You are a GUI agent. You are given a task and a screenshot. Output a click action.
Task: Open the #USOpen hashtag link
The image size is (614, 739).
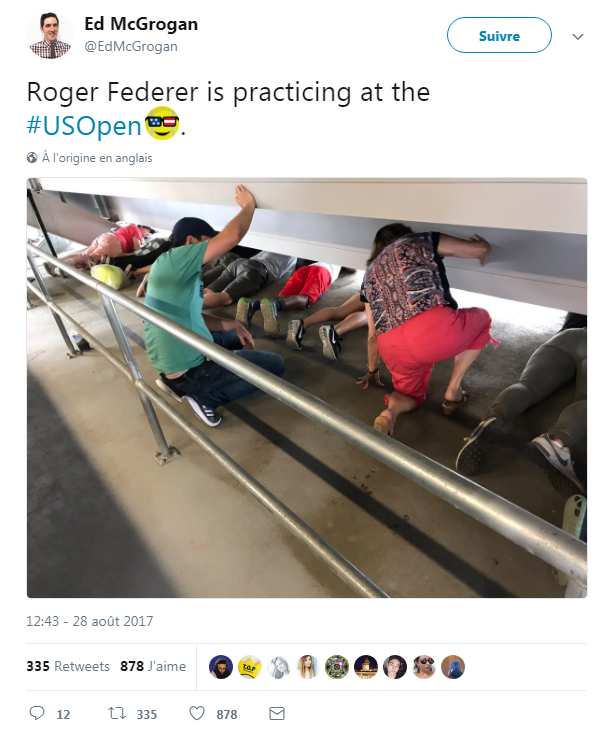[84, 126]
